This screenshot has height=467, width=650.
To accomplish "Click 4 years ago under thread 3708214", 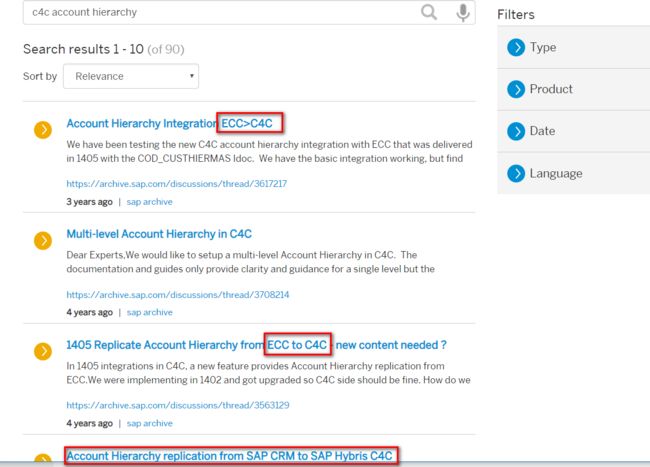I will [x=90, y=312].
